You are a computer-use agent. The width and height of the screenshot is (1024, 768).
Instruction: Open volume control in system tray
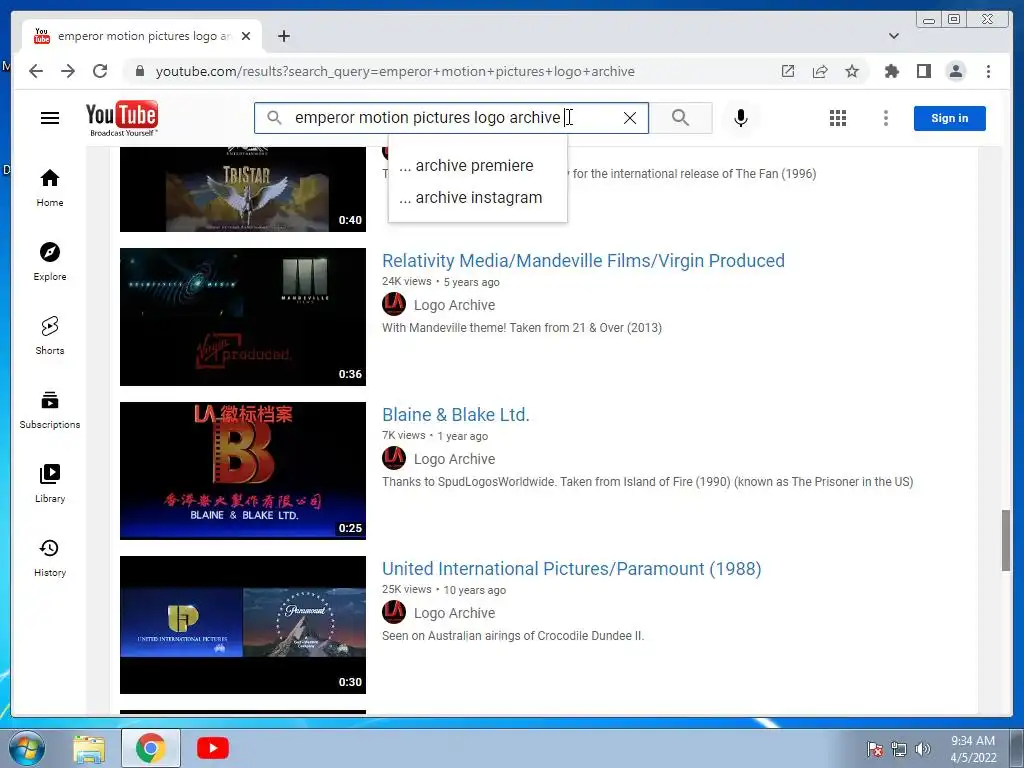(923, 749)
